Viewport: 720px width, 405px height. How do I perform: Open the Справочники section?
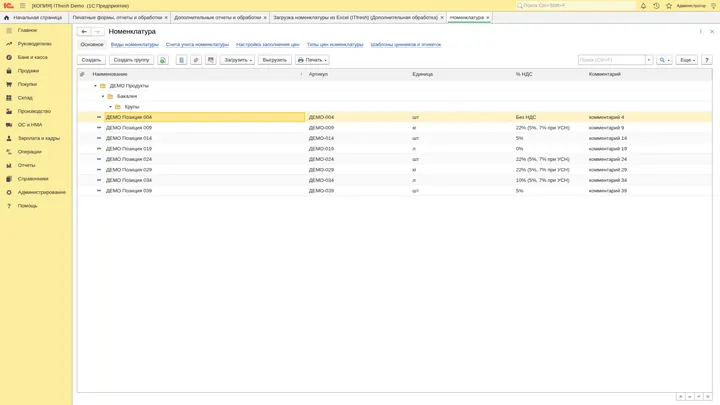(33, 179)
